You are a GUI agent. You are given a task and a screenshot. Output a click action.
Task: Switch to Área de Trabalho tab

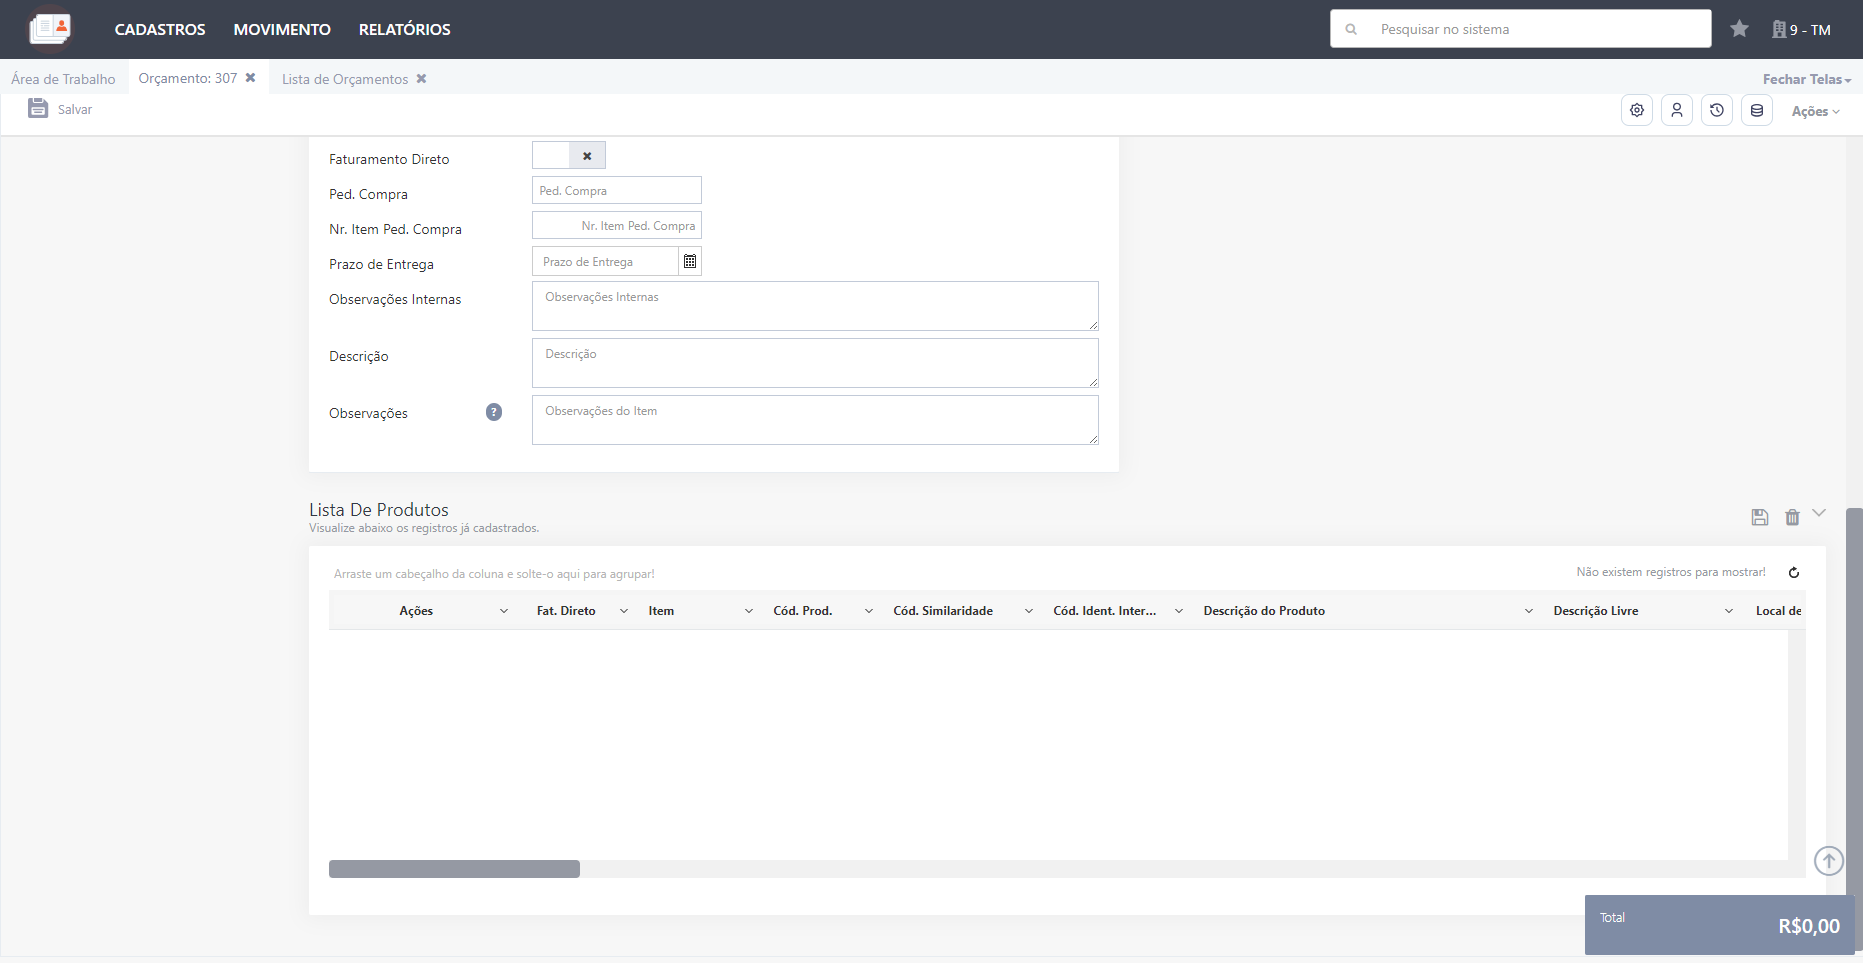pyautogui.click(x=63, y=79)
